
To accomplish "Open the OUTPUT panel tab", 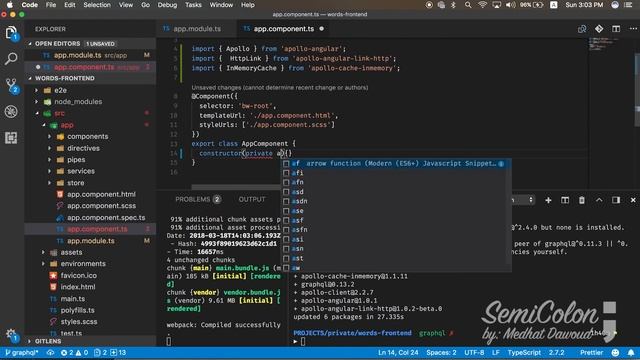I will click(252, 200).
